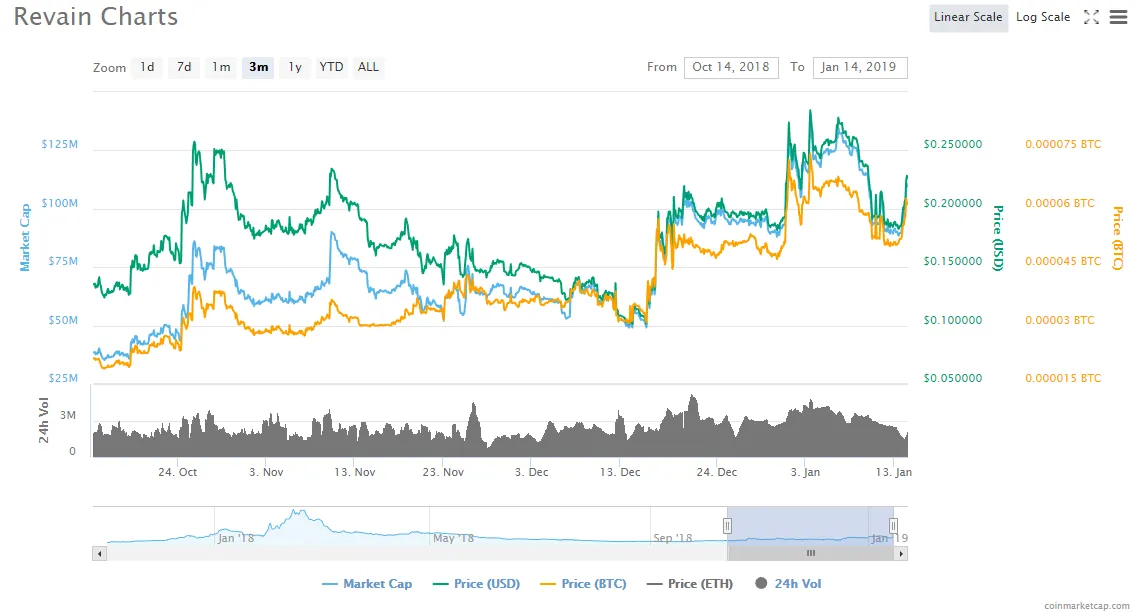Choose the YTD zoom option
Screen dimensions: 1135x616
point(332,67)
